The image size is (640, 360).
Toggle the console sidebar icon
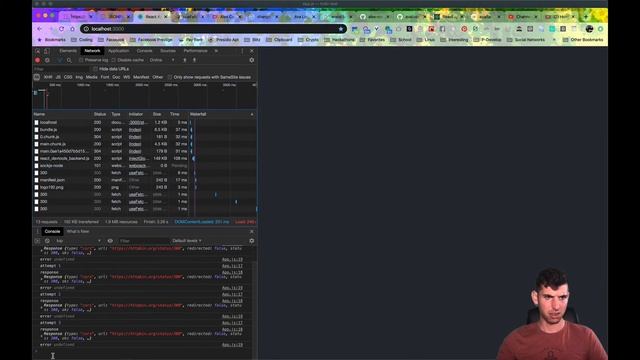(x=38, y=241)
